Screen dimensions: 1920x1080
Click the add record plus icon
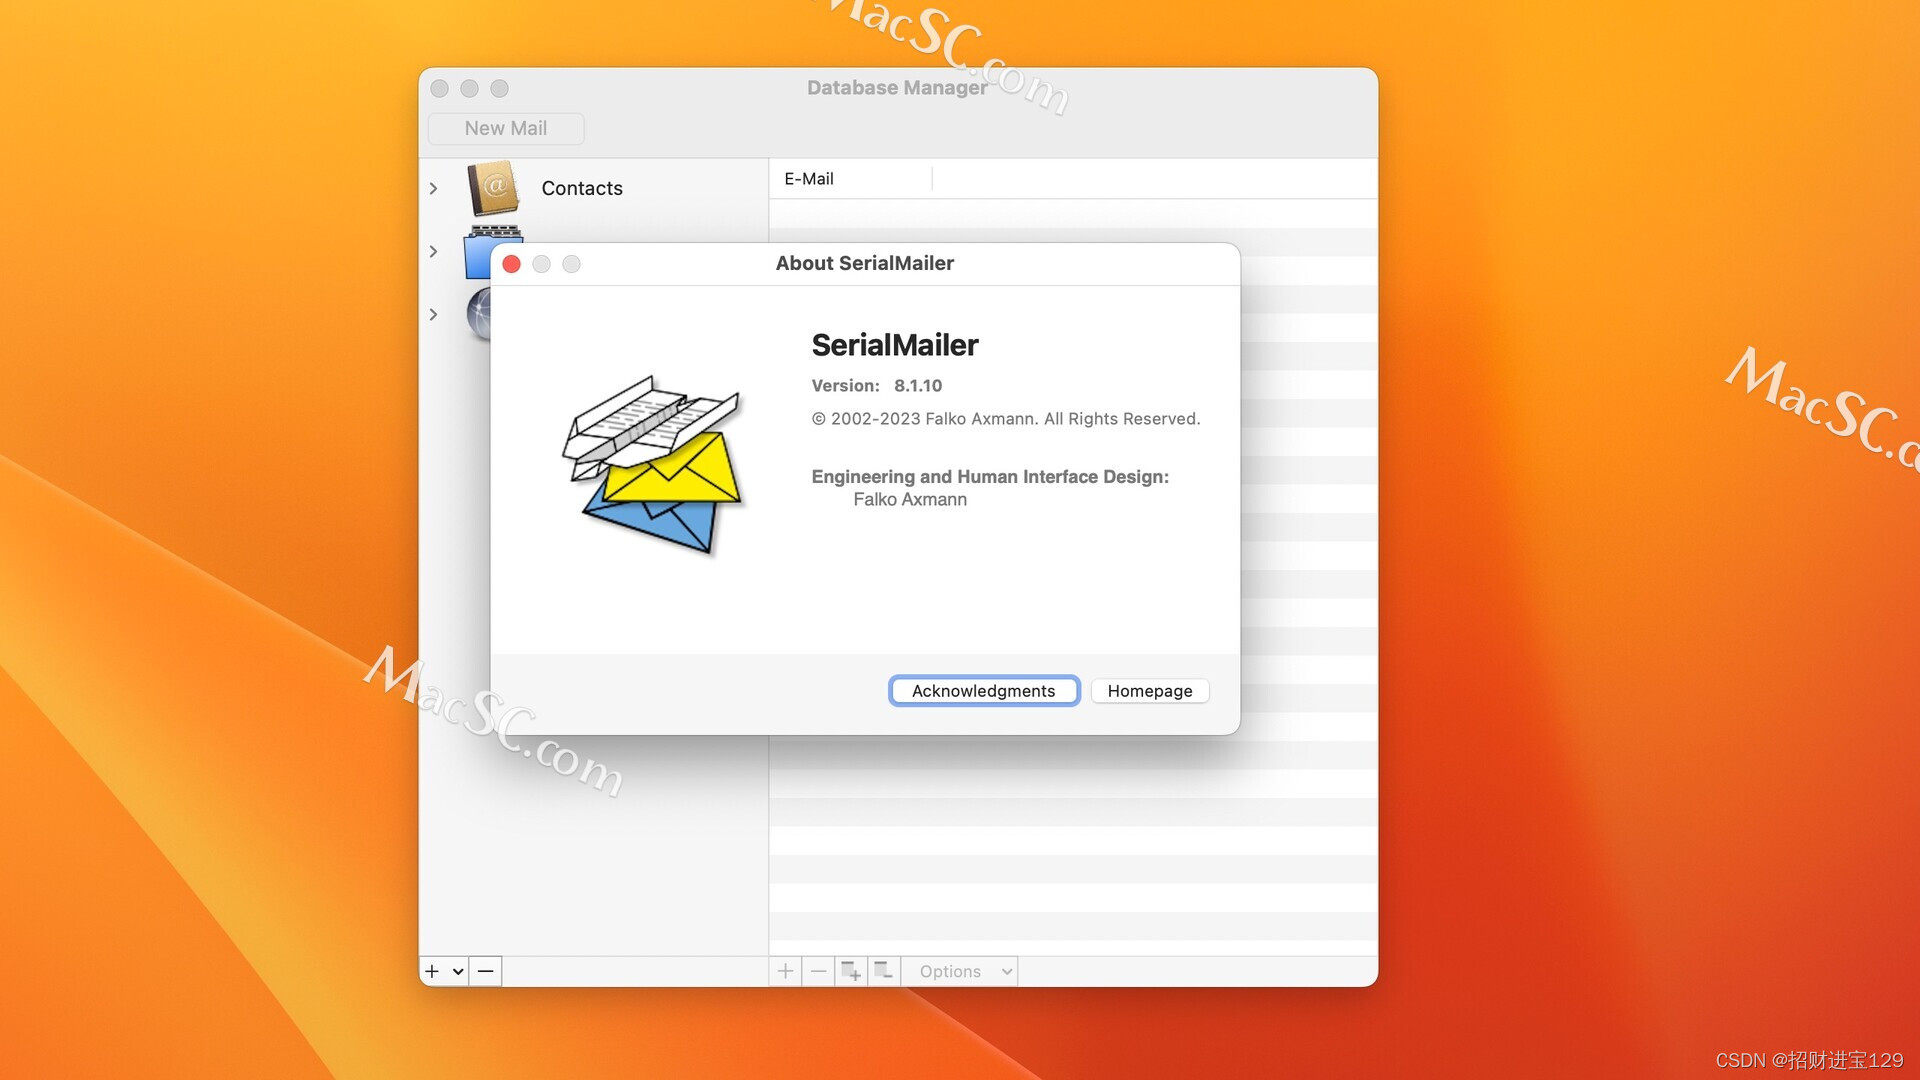point(786,971)
